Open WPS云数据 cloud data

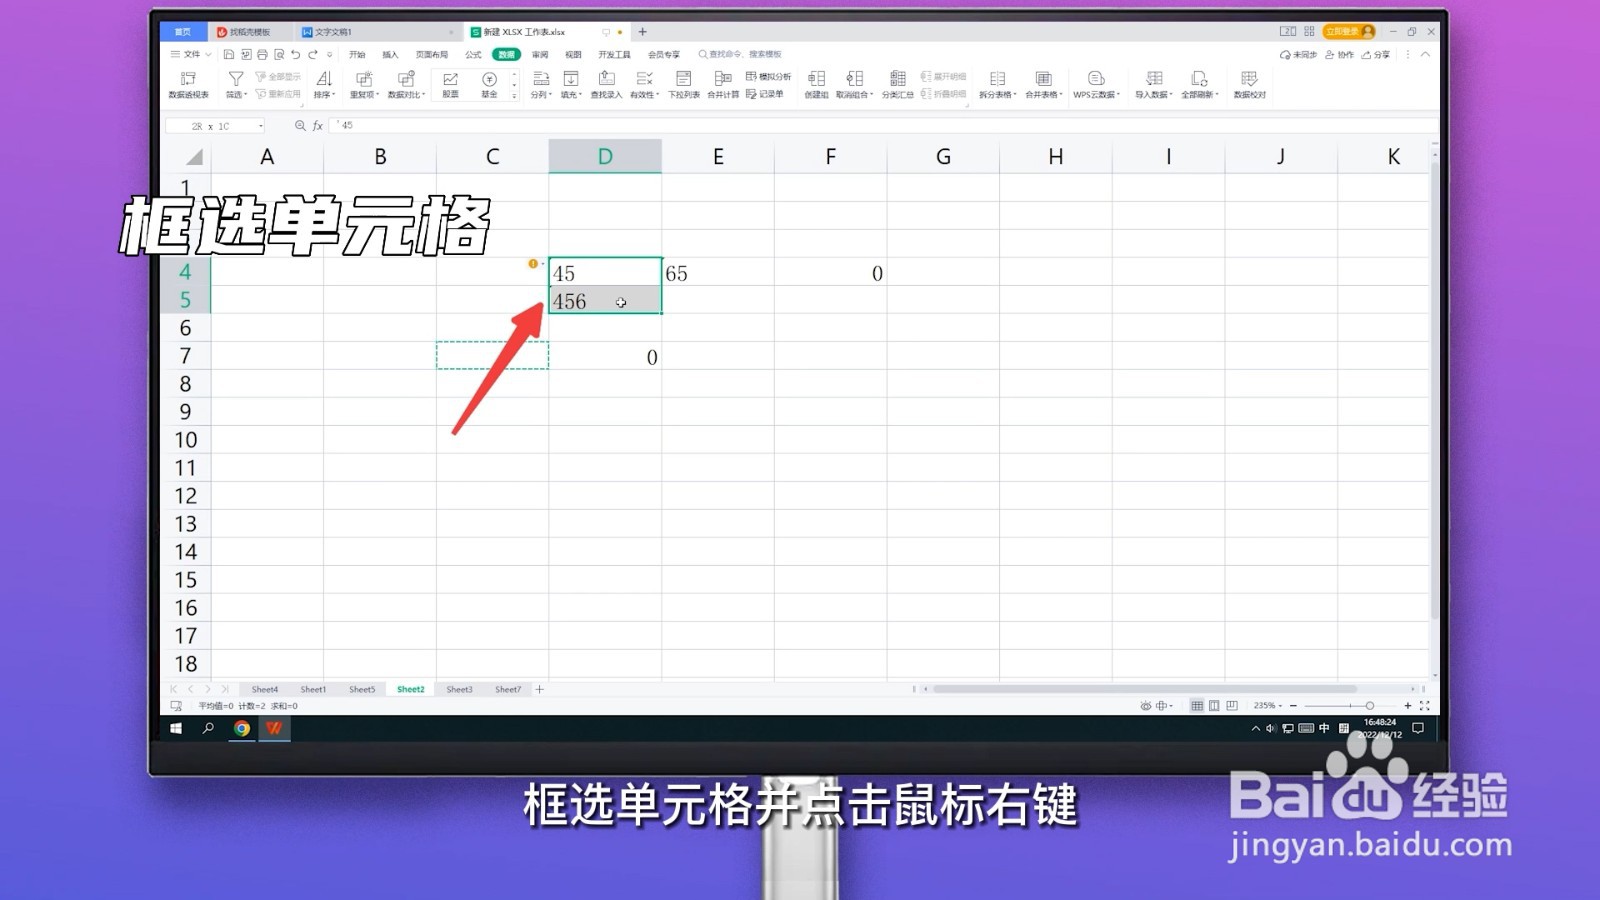point(1096,84)
